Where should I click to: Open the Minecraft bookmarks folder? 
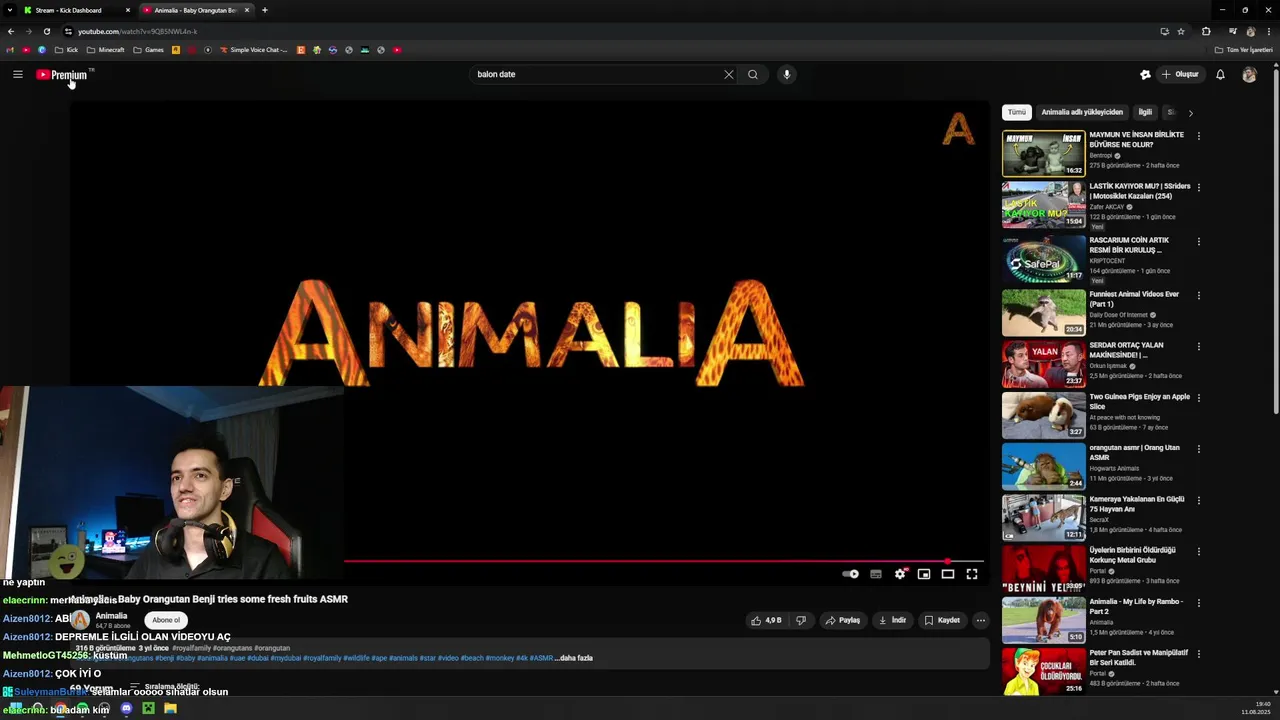click(106, 50)
